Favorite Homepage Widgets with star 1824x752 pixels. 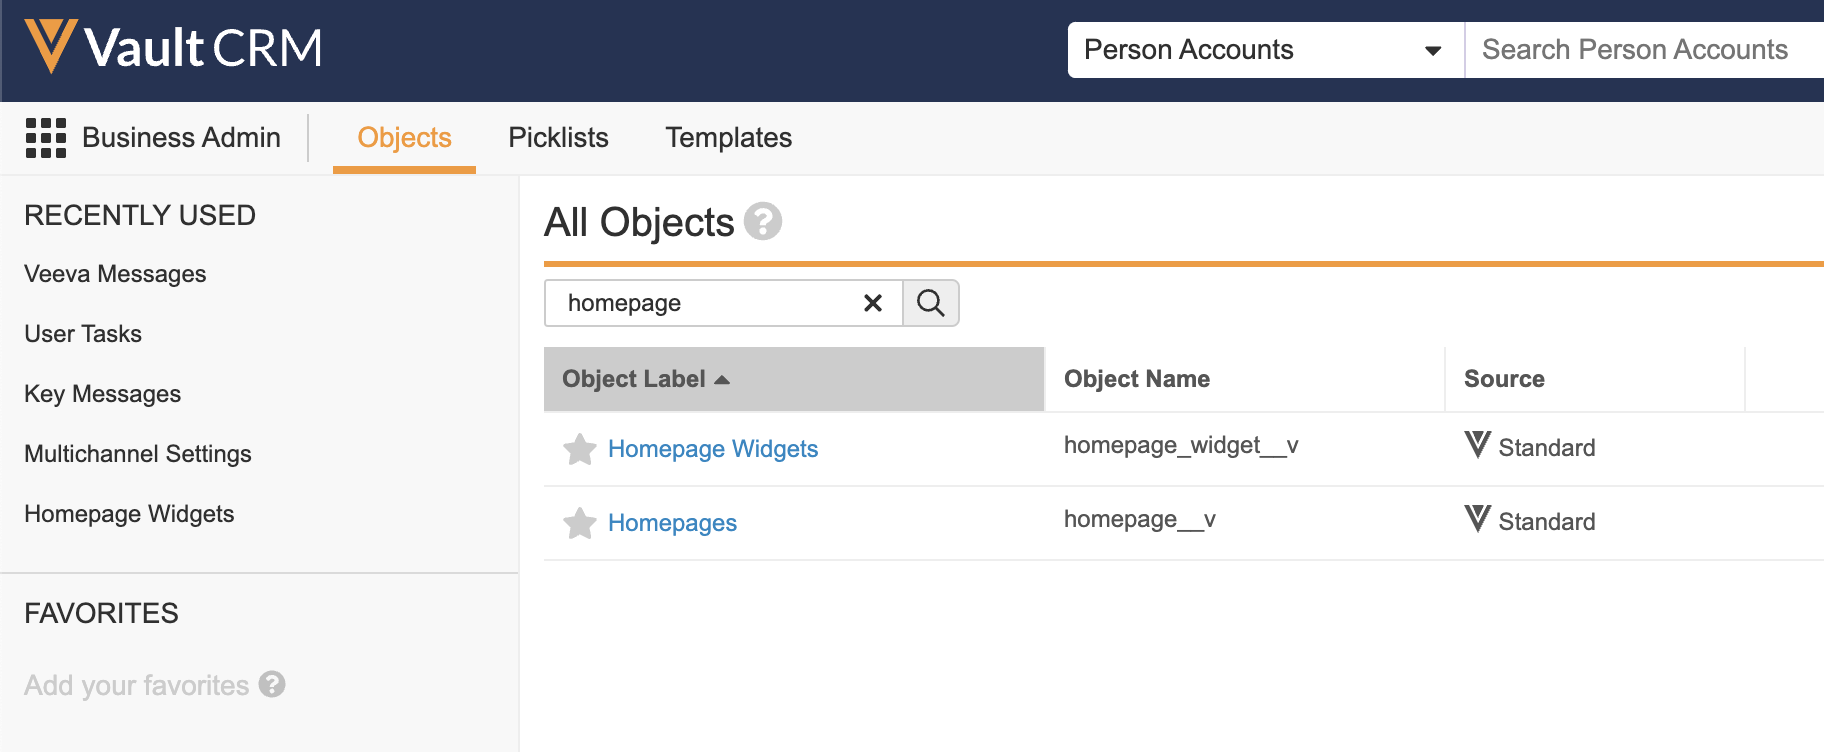(580, 449)
